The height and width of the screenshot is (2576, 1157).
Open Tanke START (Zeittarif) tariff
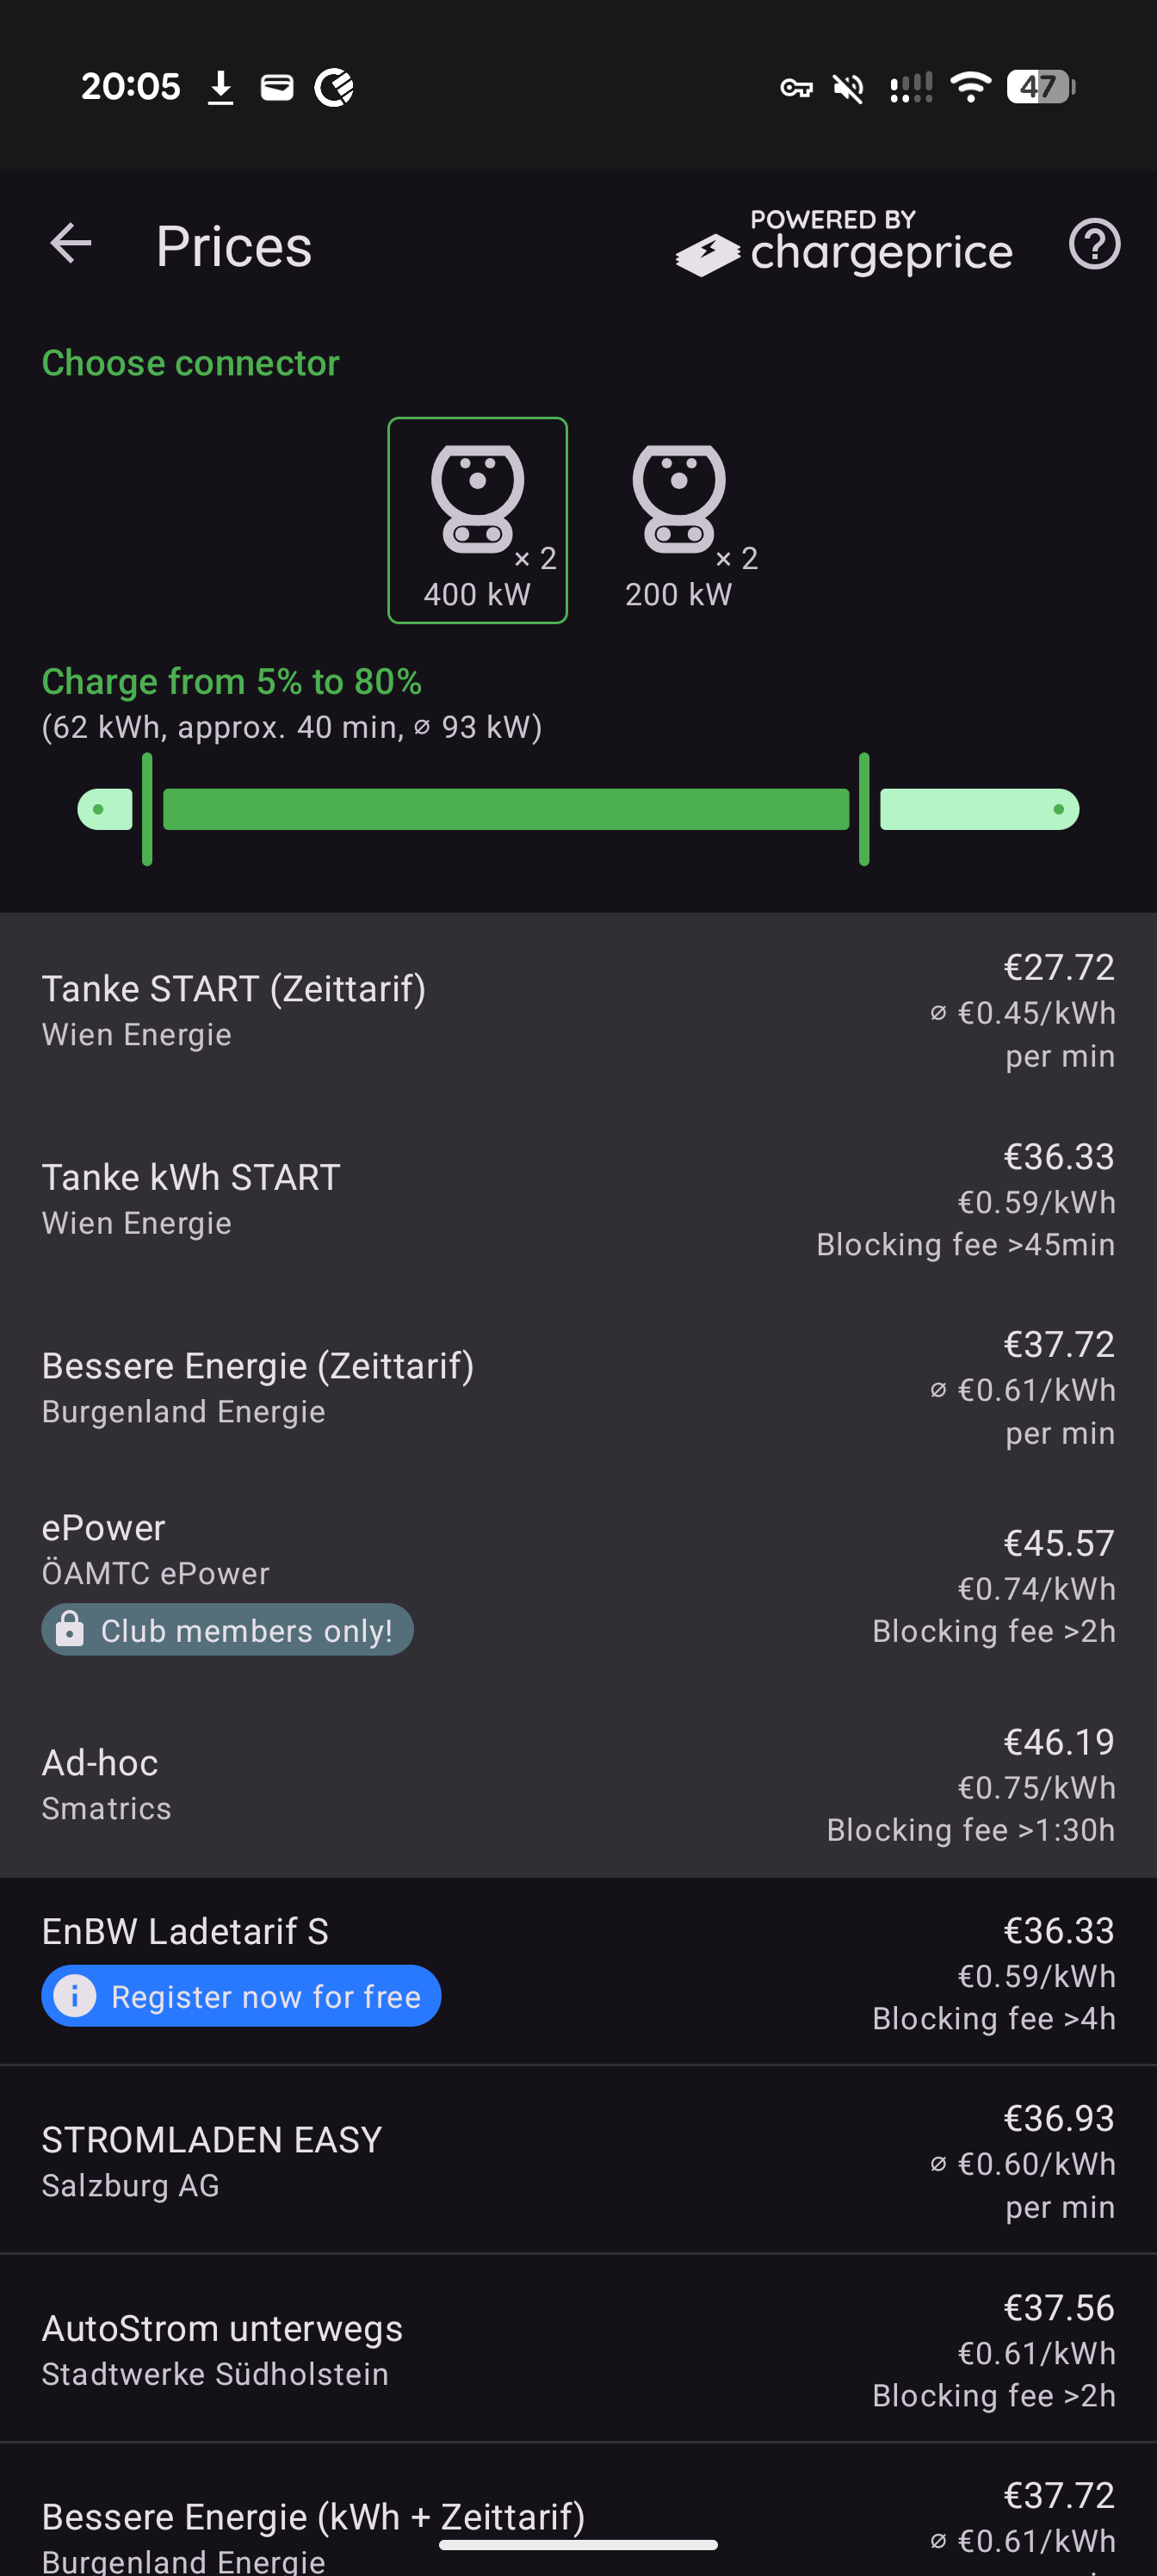coord(578,1010)
